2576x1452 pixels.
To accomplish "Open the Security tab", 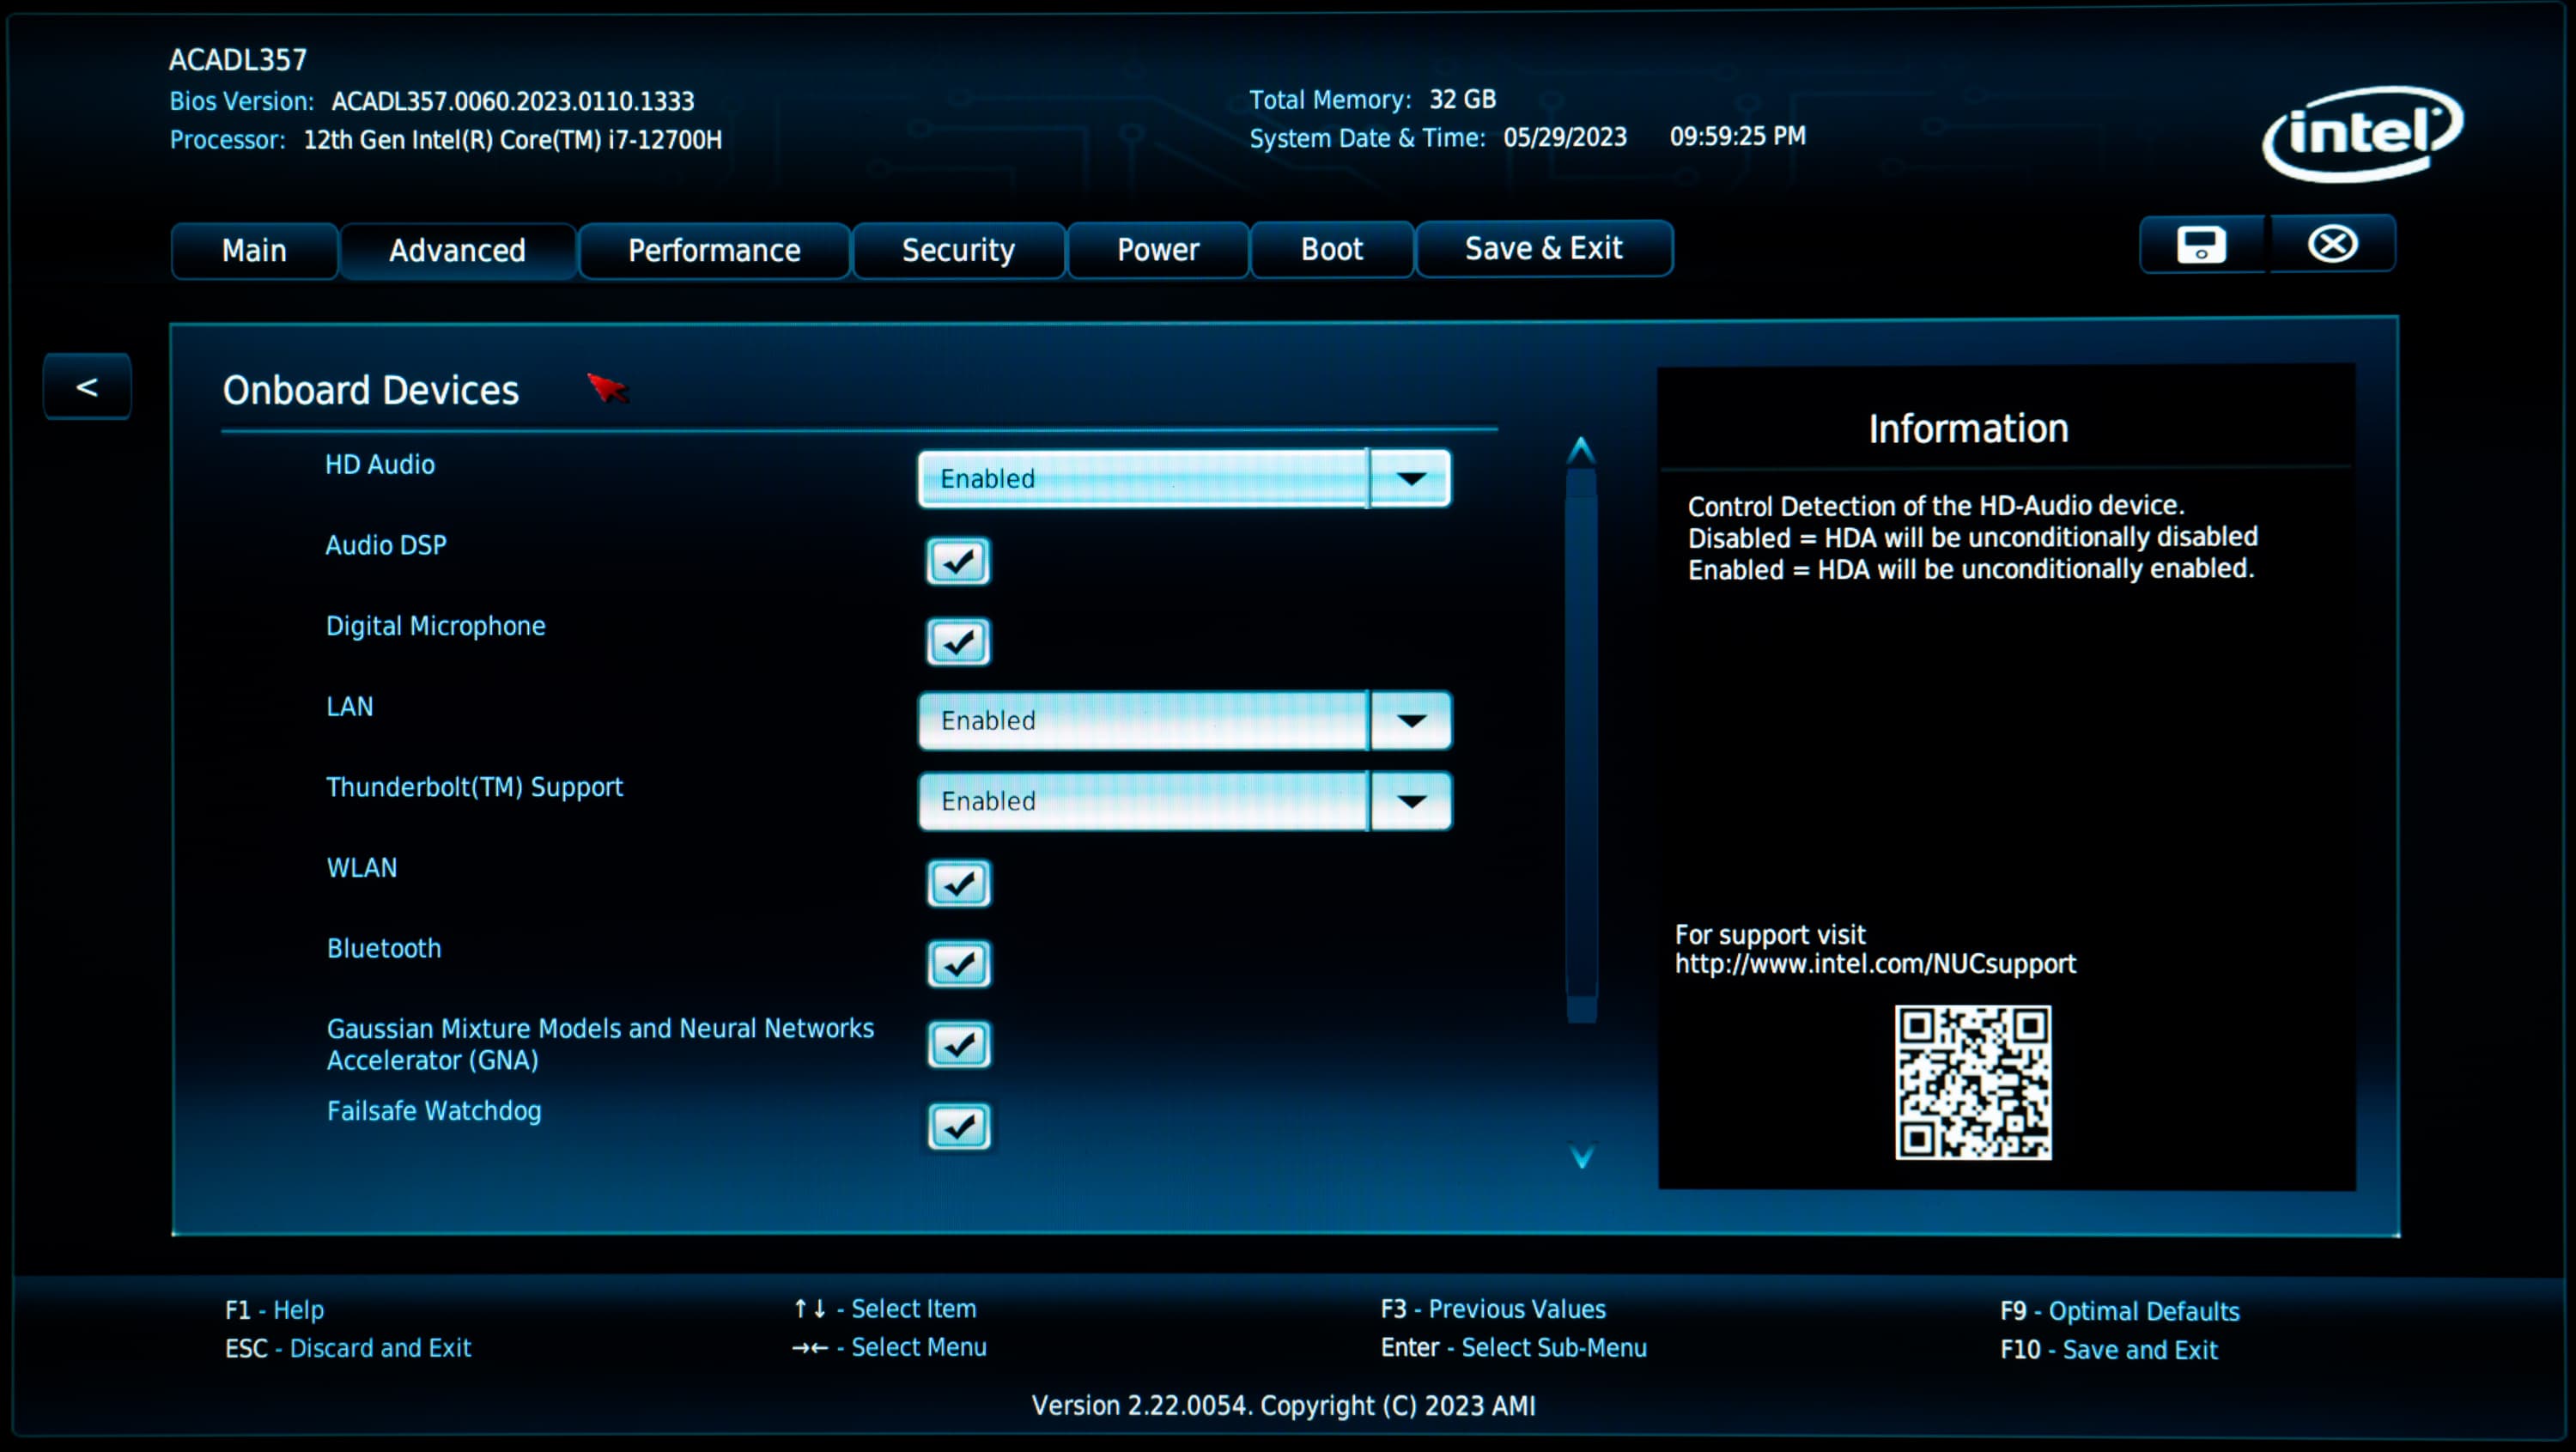I will 958,250.
